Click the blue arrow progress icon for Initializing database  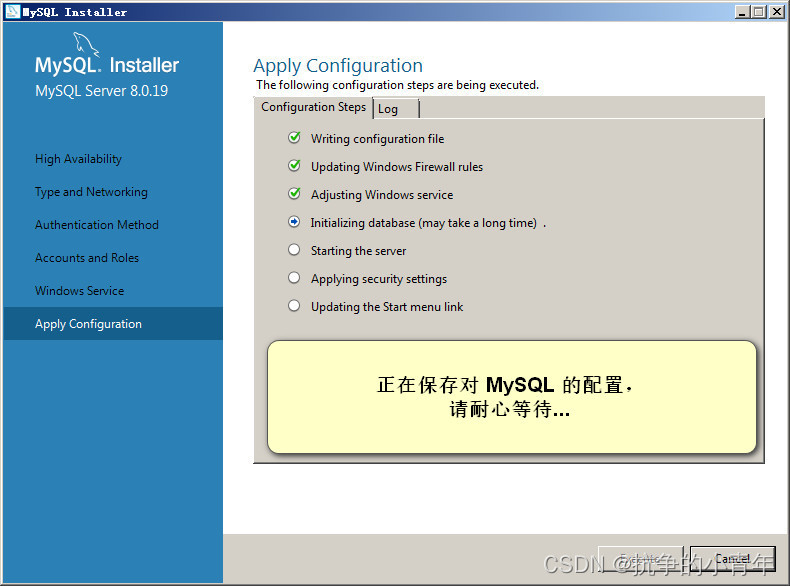click(x=294, y=222)
